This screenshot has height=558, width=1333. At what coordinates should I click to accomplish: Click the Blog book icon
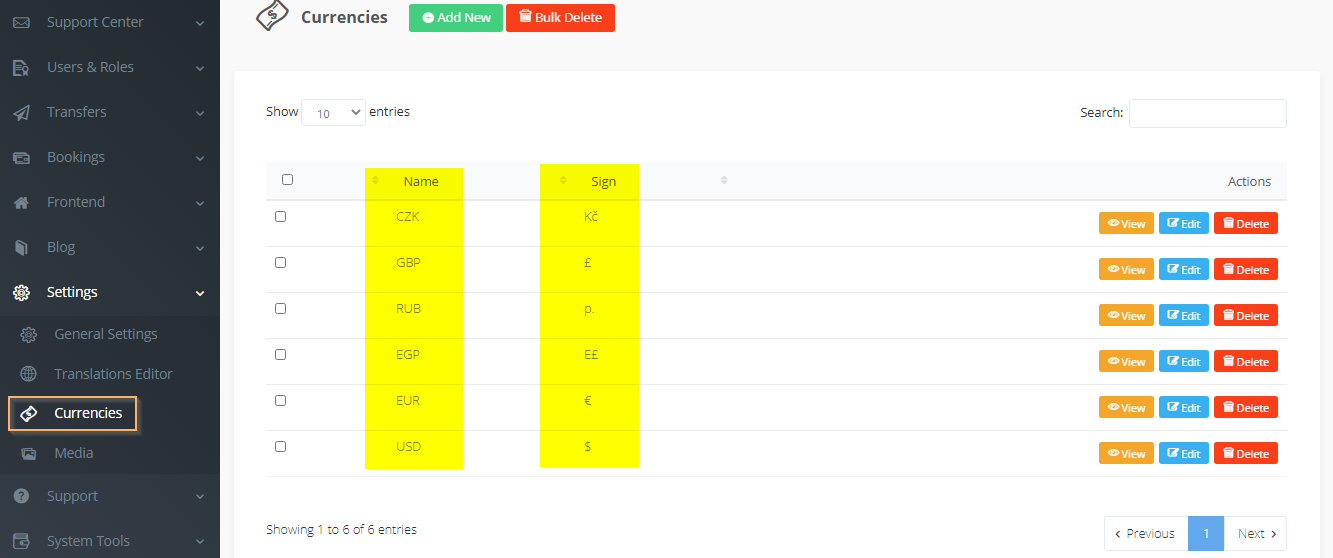(21, 247)
